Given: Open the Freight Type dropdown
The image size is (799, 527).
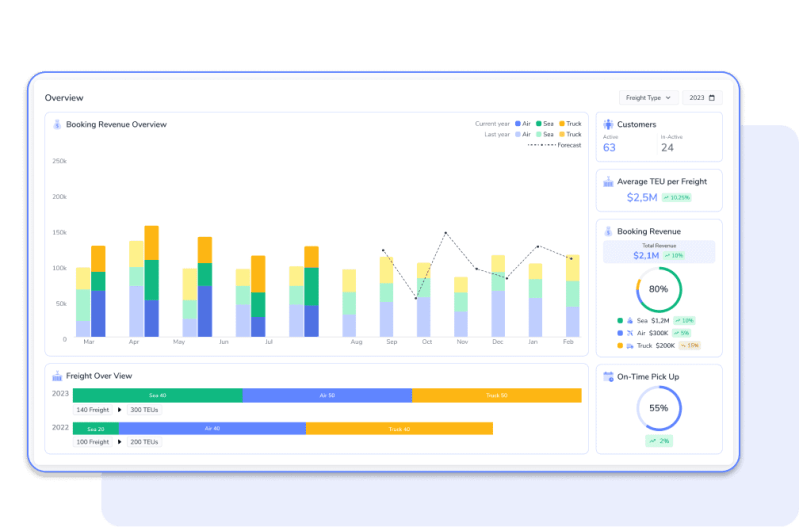Looking at the screenshot, I should (648, 98).
